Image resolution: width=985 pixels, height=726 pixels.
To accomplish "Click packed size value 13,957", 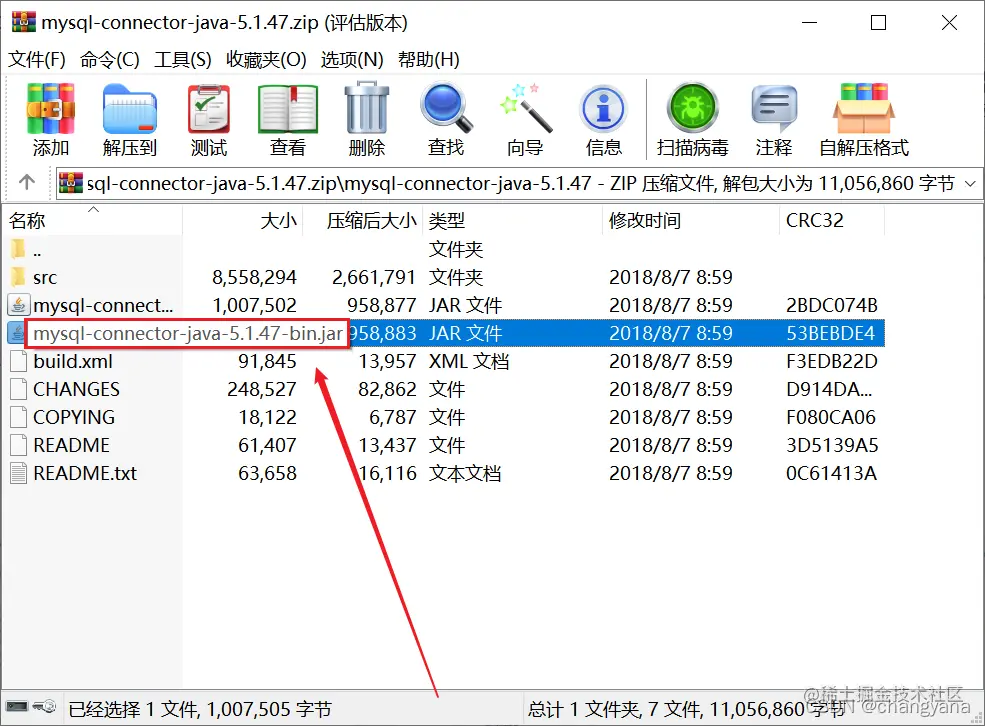I will tap(387, 361).
